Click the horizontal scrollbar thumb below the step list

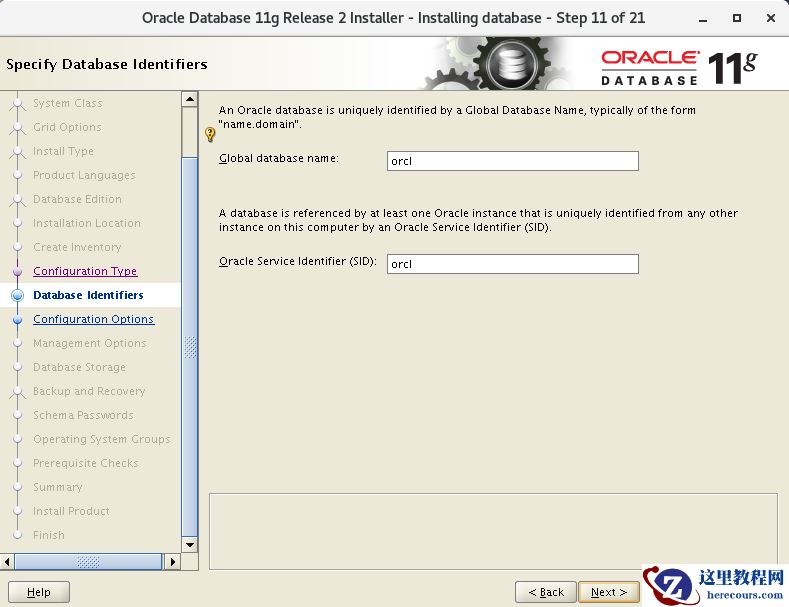[x=88, y=561]
